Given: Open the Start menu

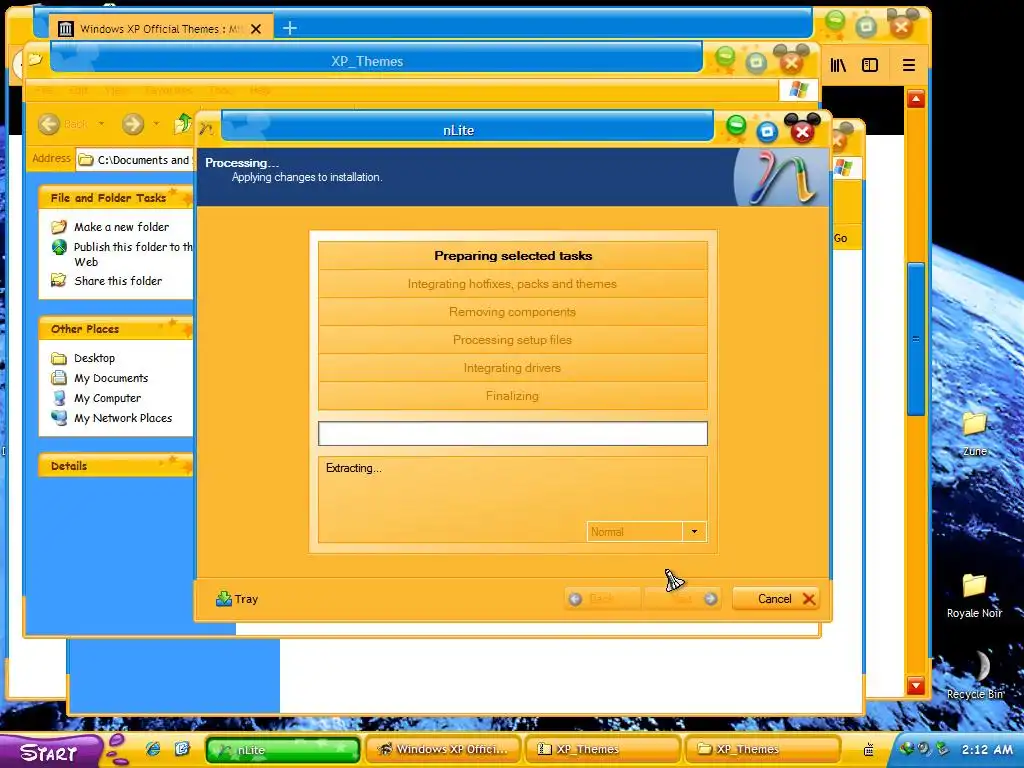Looking at the screenshot, I should [x=49, y=750].
